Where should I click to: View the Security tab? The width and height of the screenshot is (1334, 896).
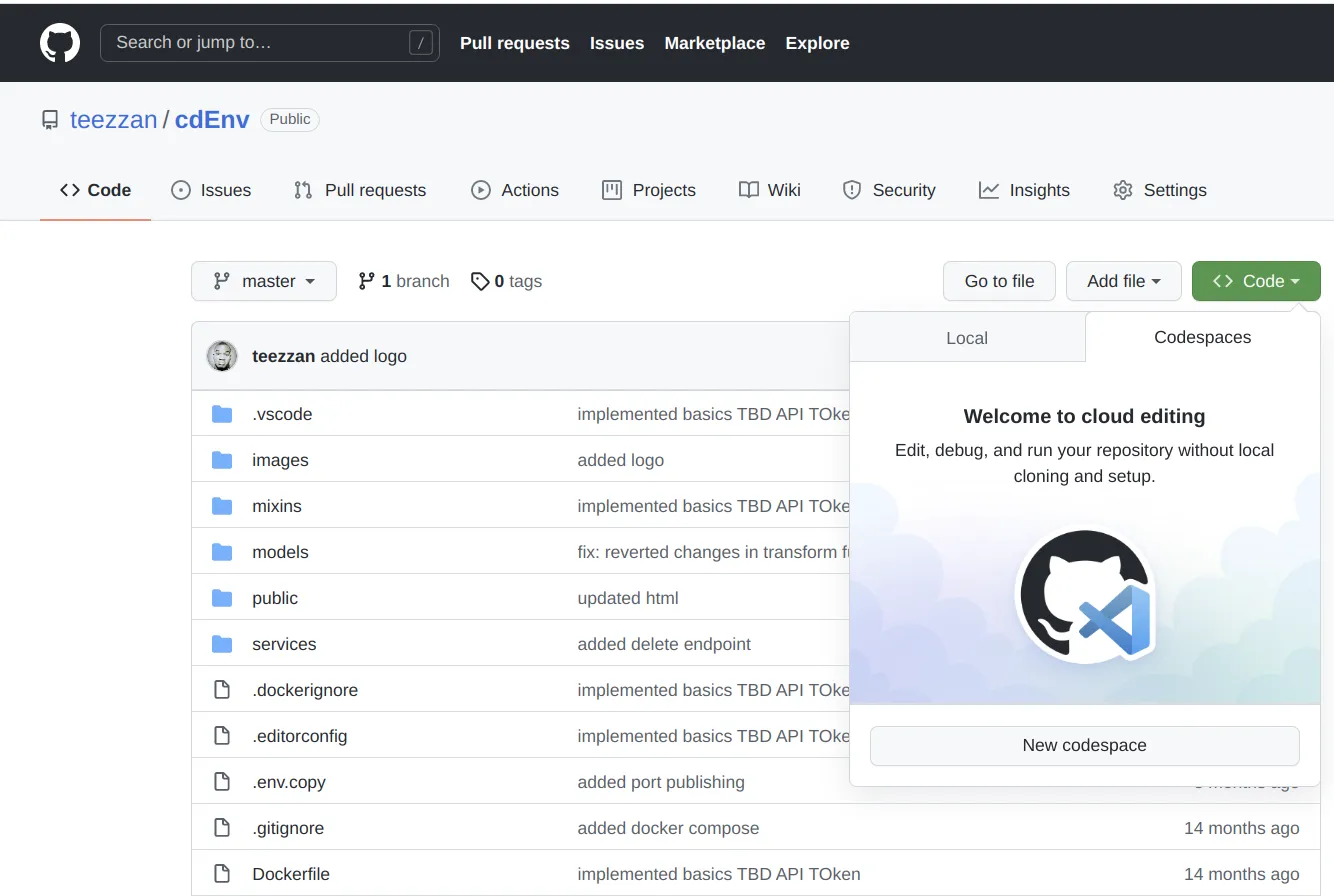(889, 190)
